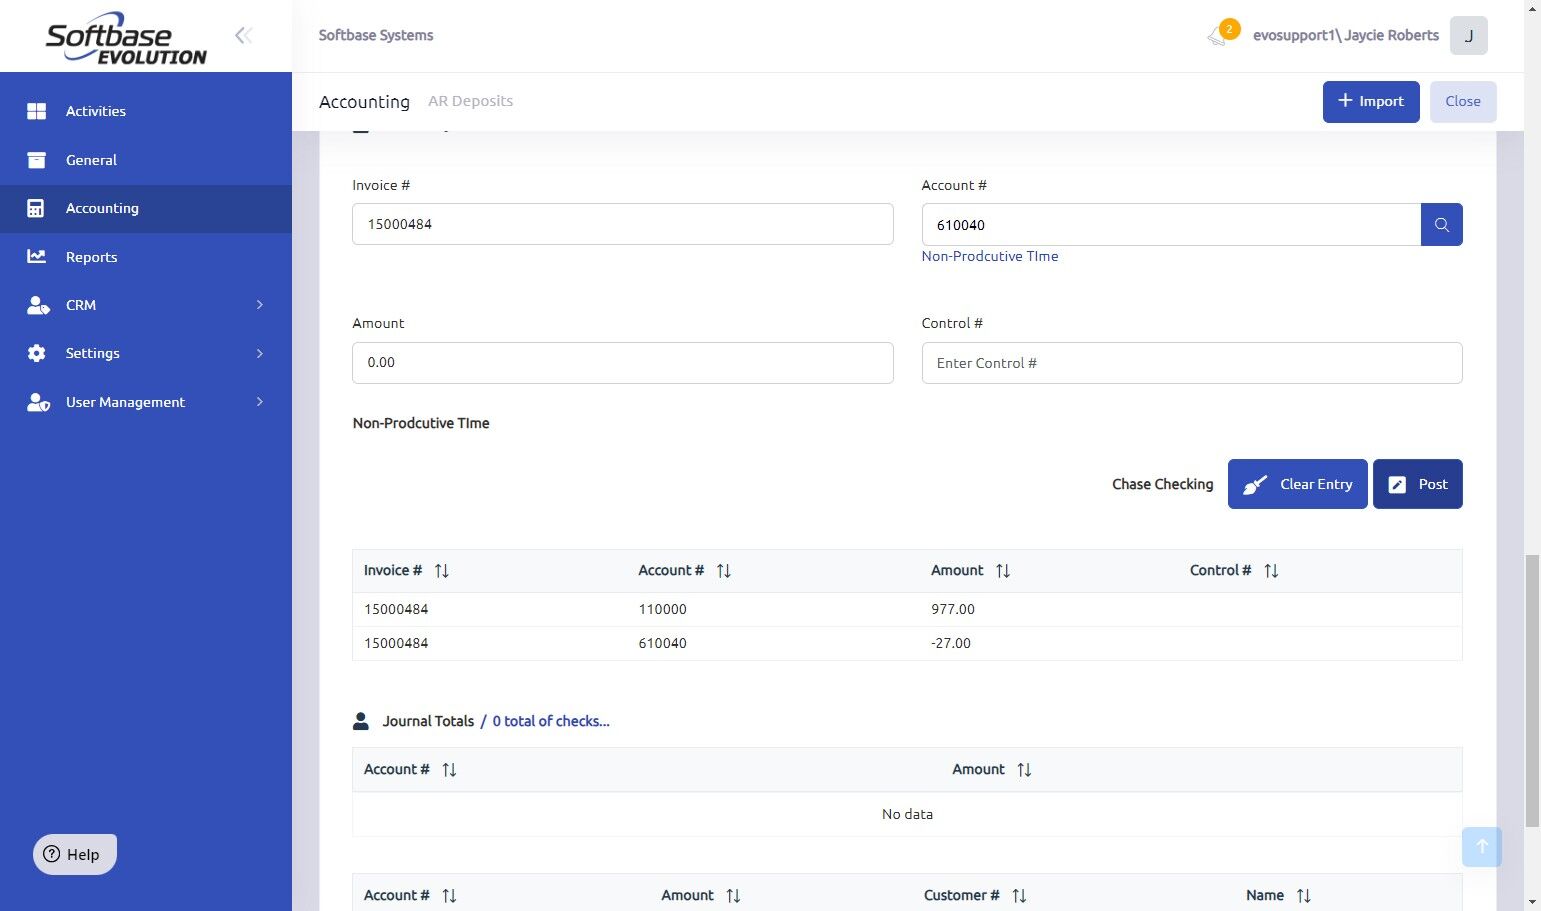1541x911 pixels.
Task: Focus the Control # input field
Action: point(1191,363)
